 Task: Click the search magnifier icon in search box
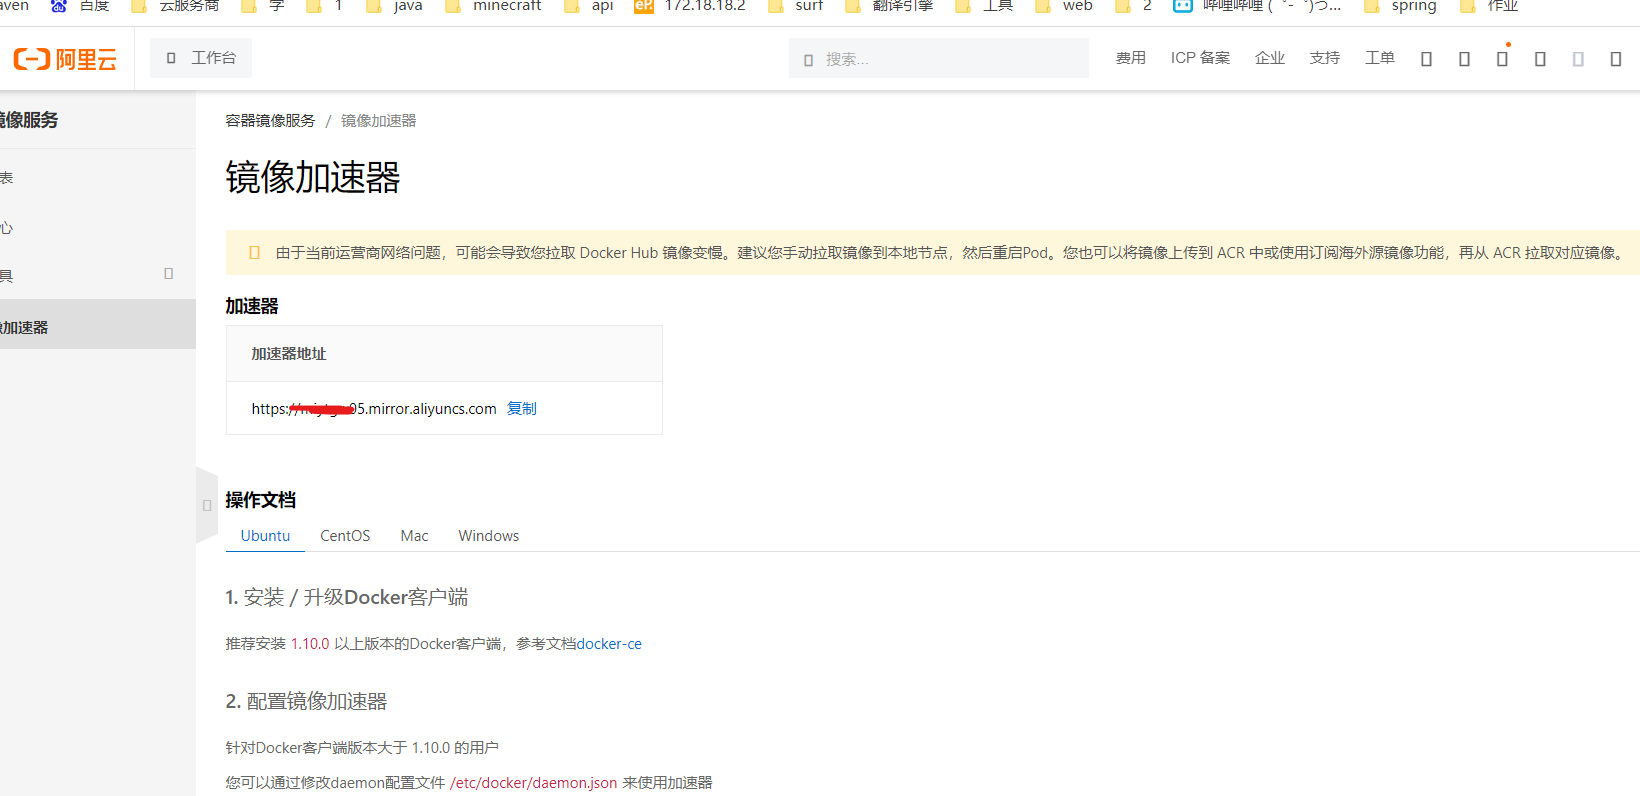pyautogui.click(x=808, y=60)
